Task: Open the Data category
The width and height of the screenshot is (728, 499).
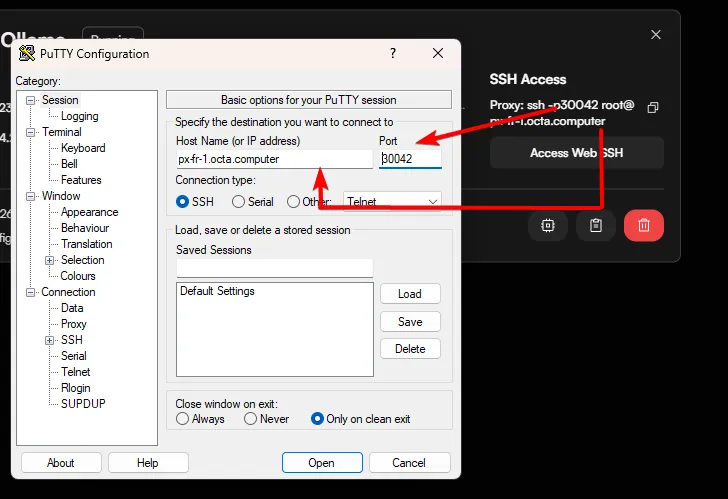Action: (x=72, y=308)
